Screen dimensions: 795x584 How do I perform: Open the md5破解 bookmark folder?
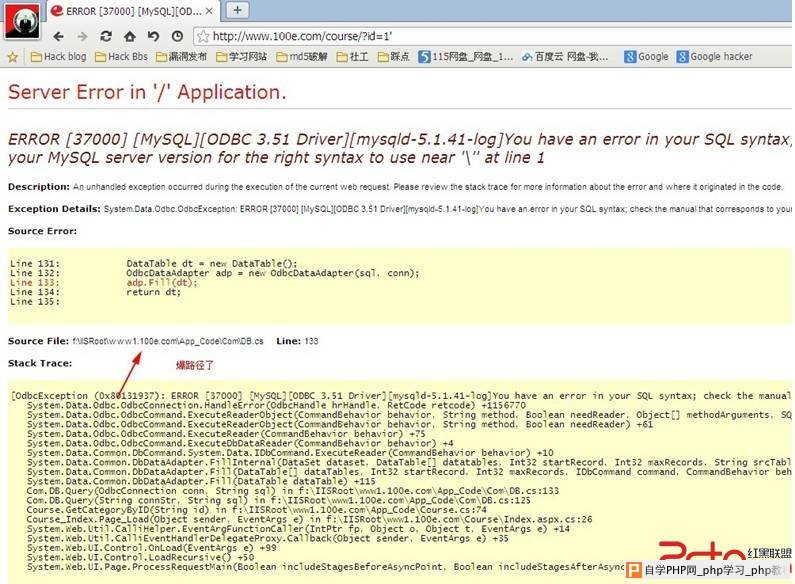tap(302, 57)
